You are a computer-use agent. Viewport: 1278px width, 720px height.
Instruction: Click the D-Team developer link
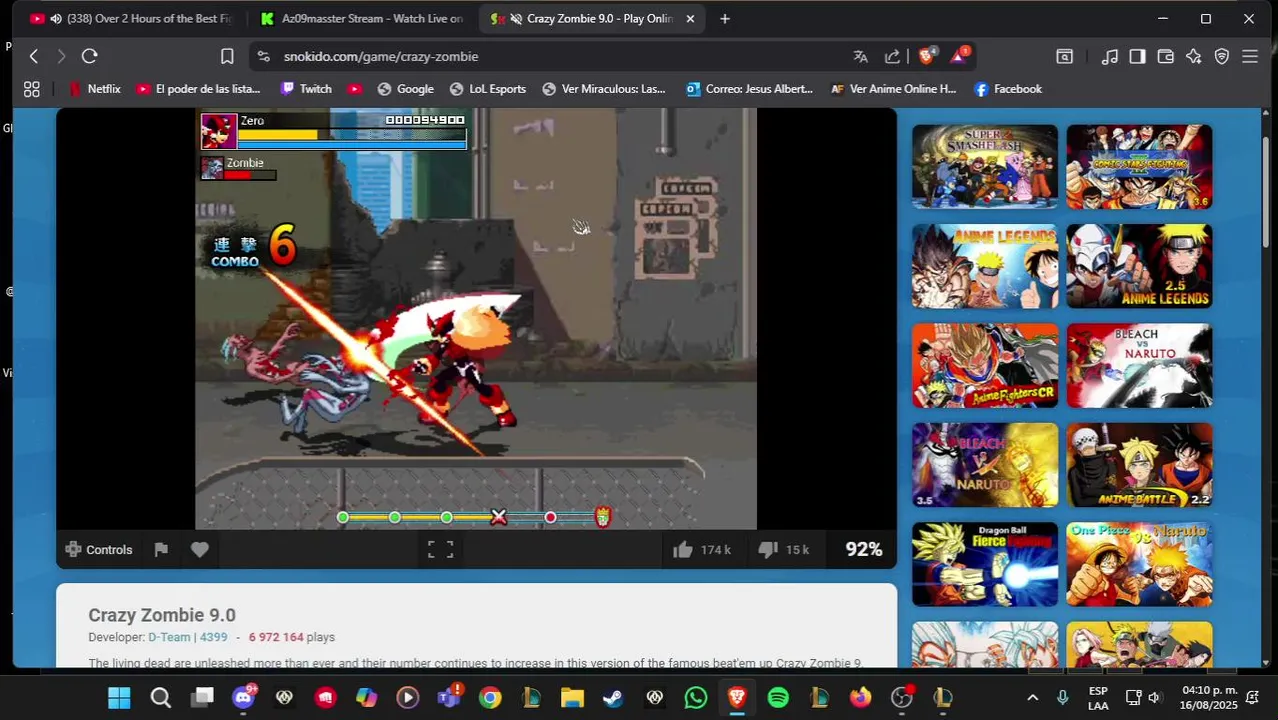(x=169, y=637)
